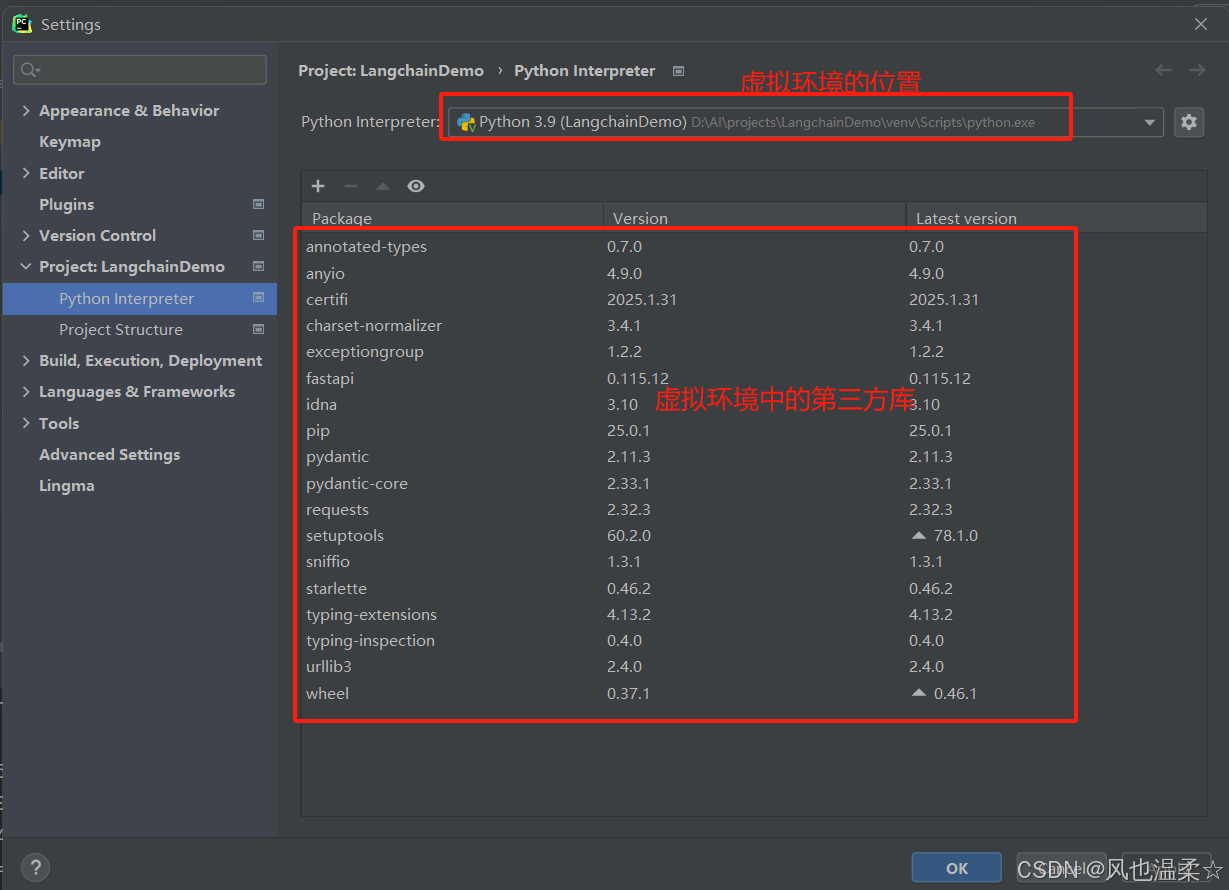Click the upgrade package up-arrow icon
1229x890 pixels.
382,186
